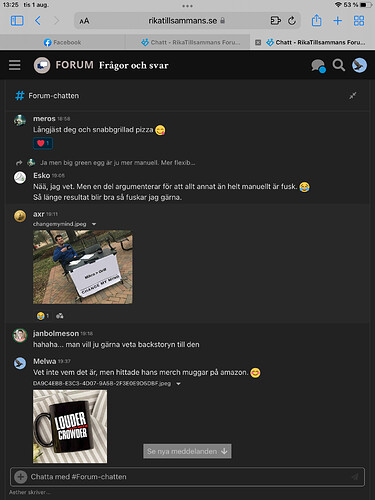The image size is (375, 500).
Task: Open the quoted reply about big green egg
Action: click(118, 163)
